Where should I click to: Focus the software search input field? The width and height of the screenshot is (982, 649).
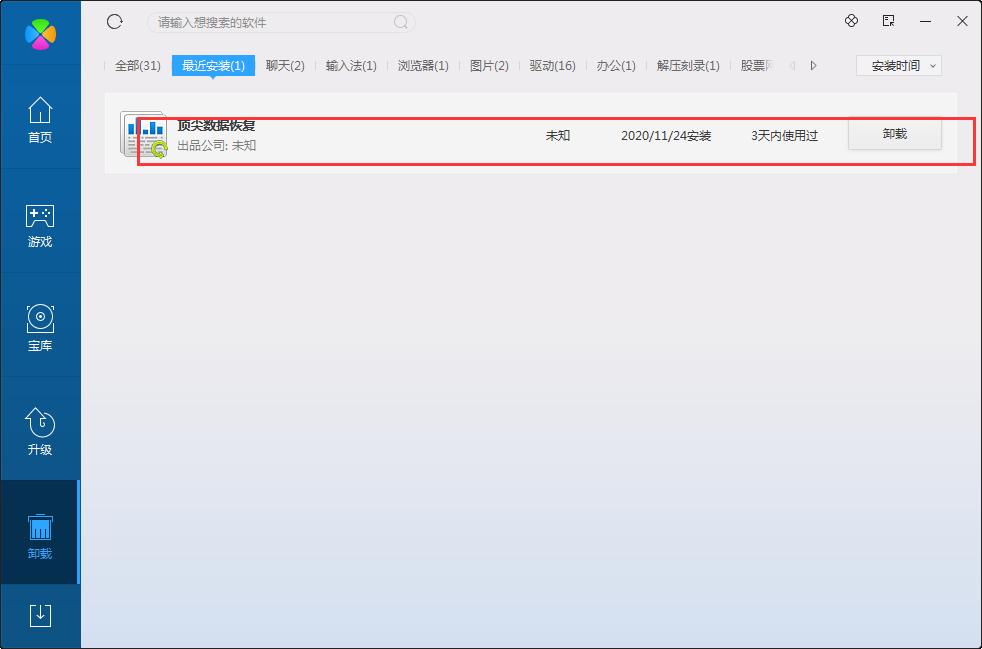click(270, 22)
